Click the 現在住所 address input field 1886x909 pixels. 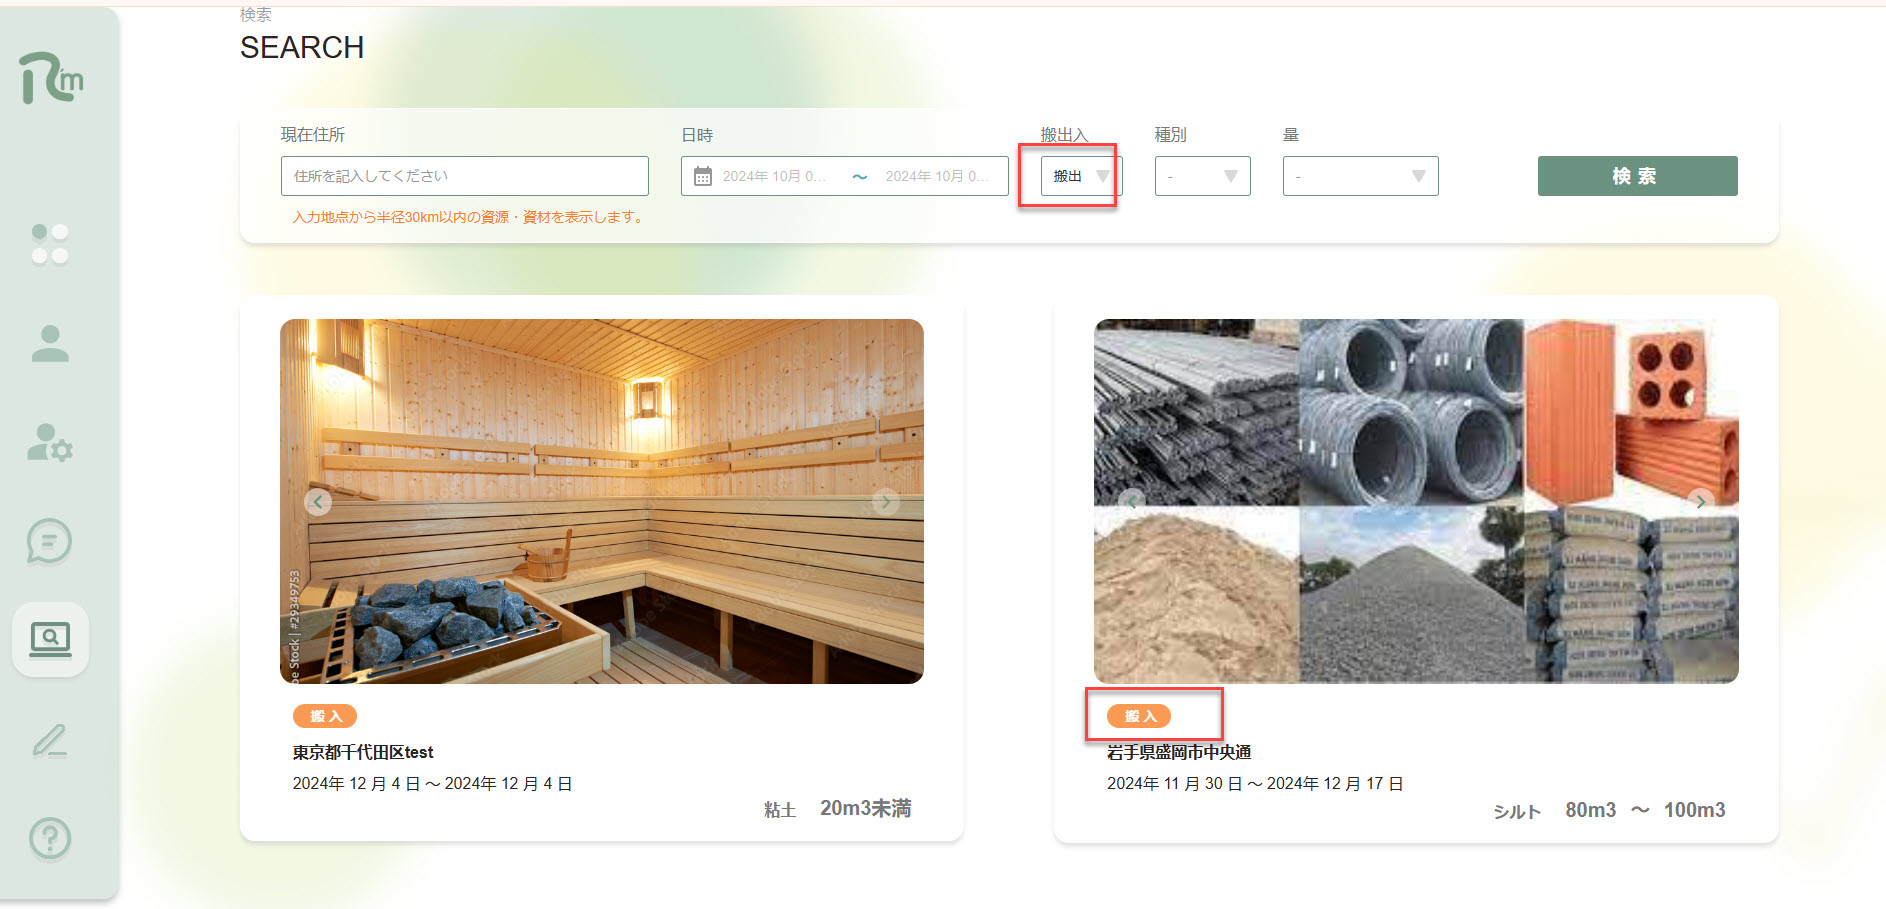(x=464, y=176)
